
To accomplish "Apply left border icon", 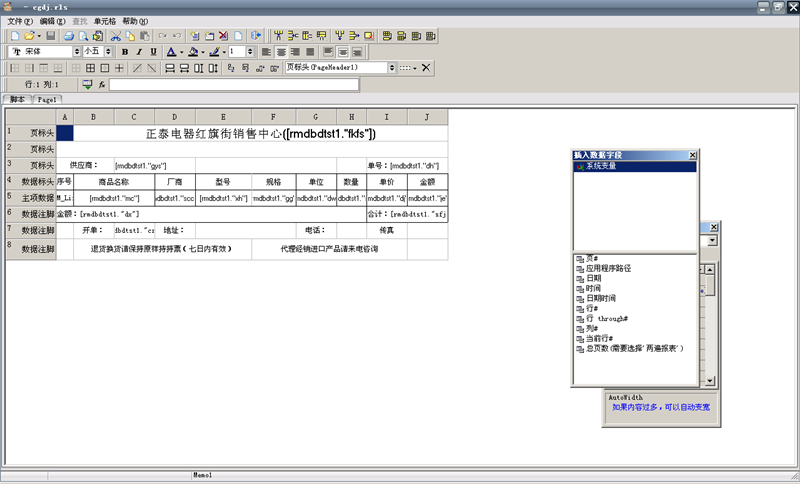I will pos(15,68).
